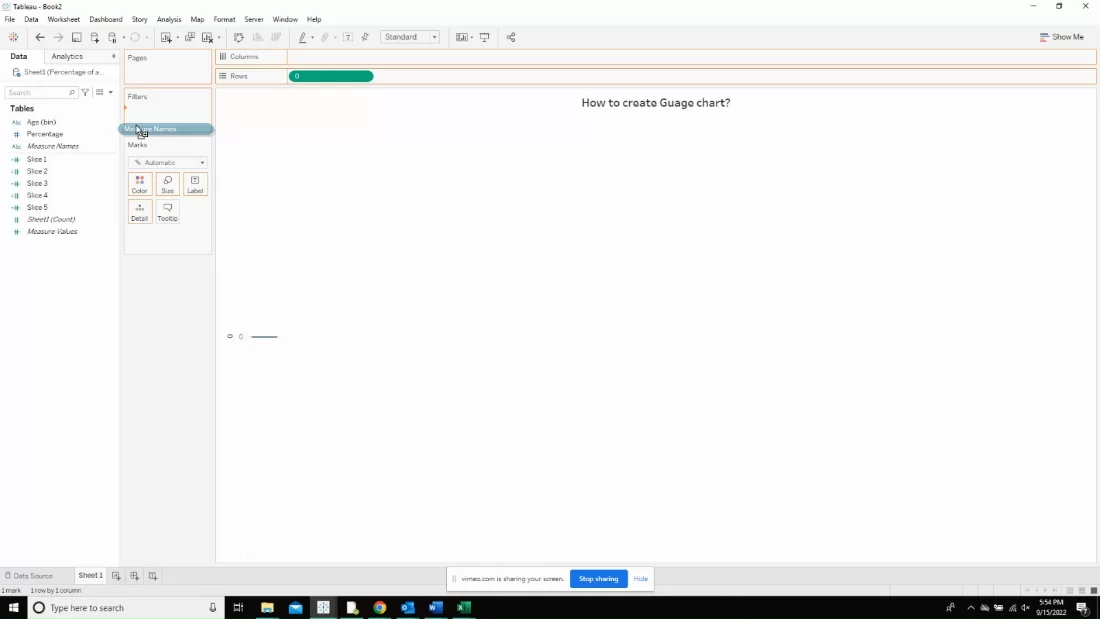
Task: Click the Sort Descending toolbar icon
Action: pos(276,37)
